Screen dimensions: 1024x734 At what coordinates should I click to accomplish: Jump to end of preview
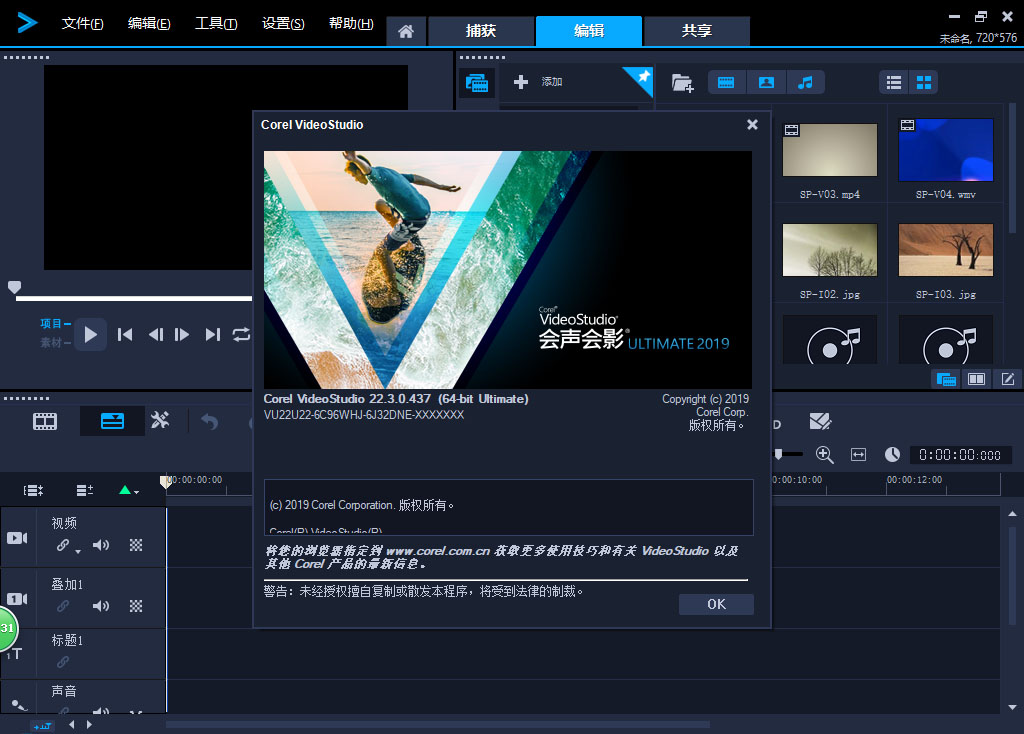[x=212, y=335]
